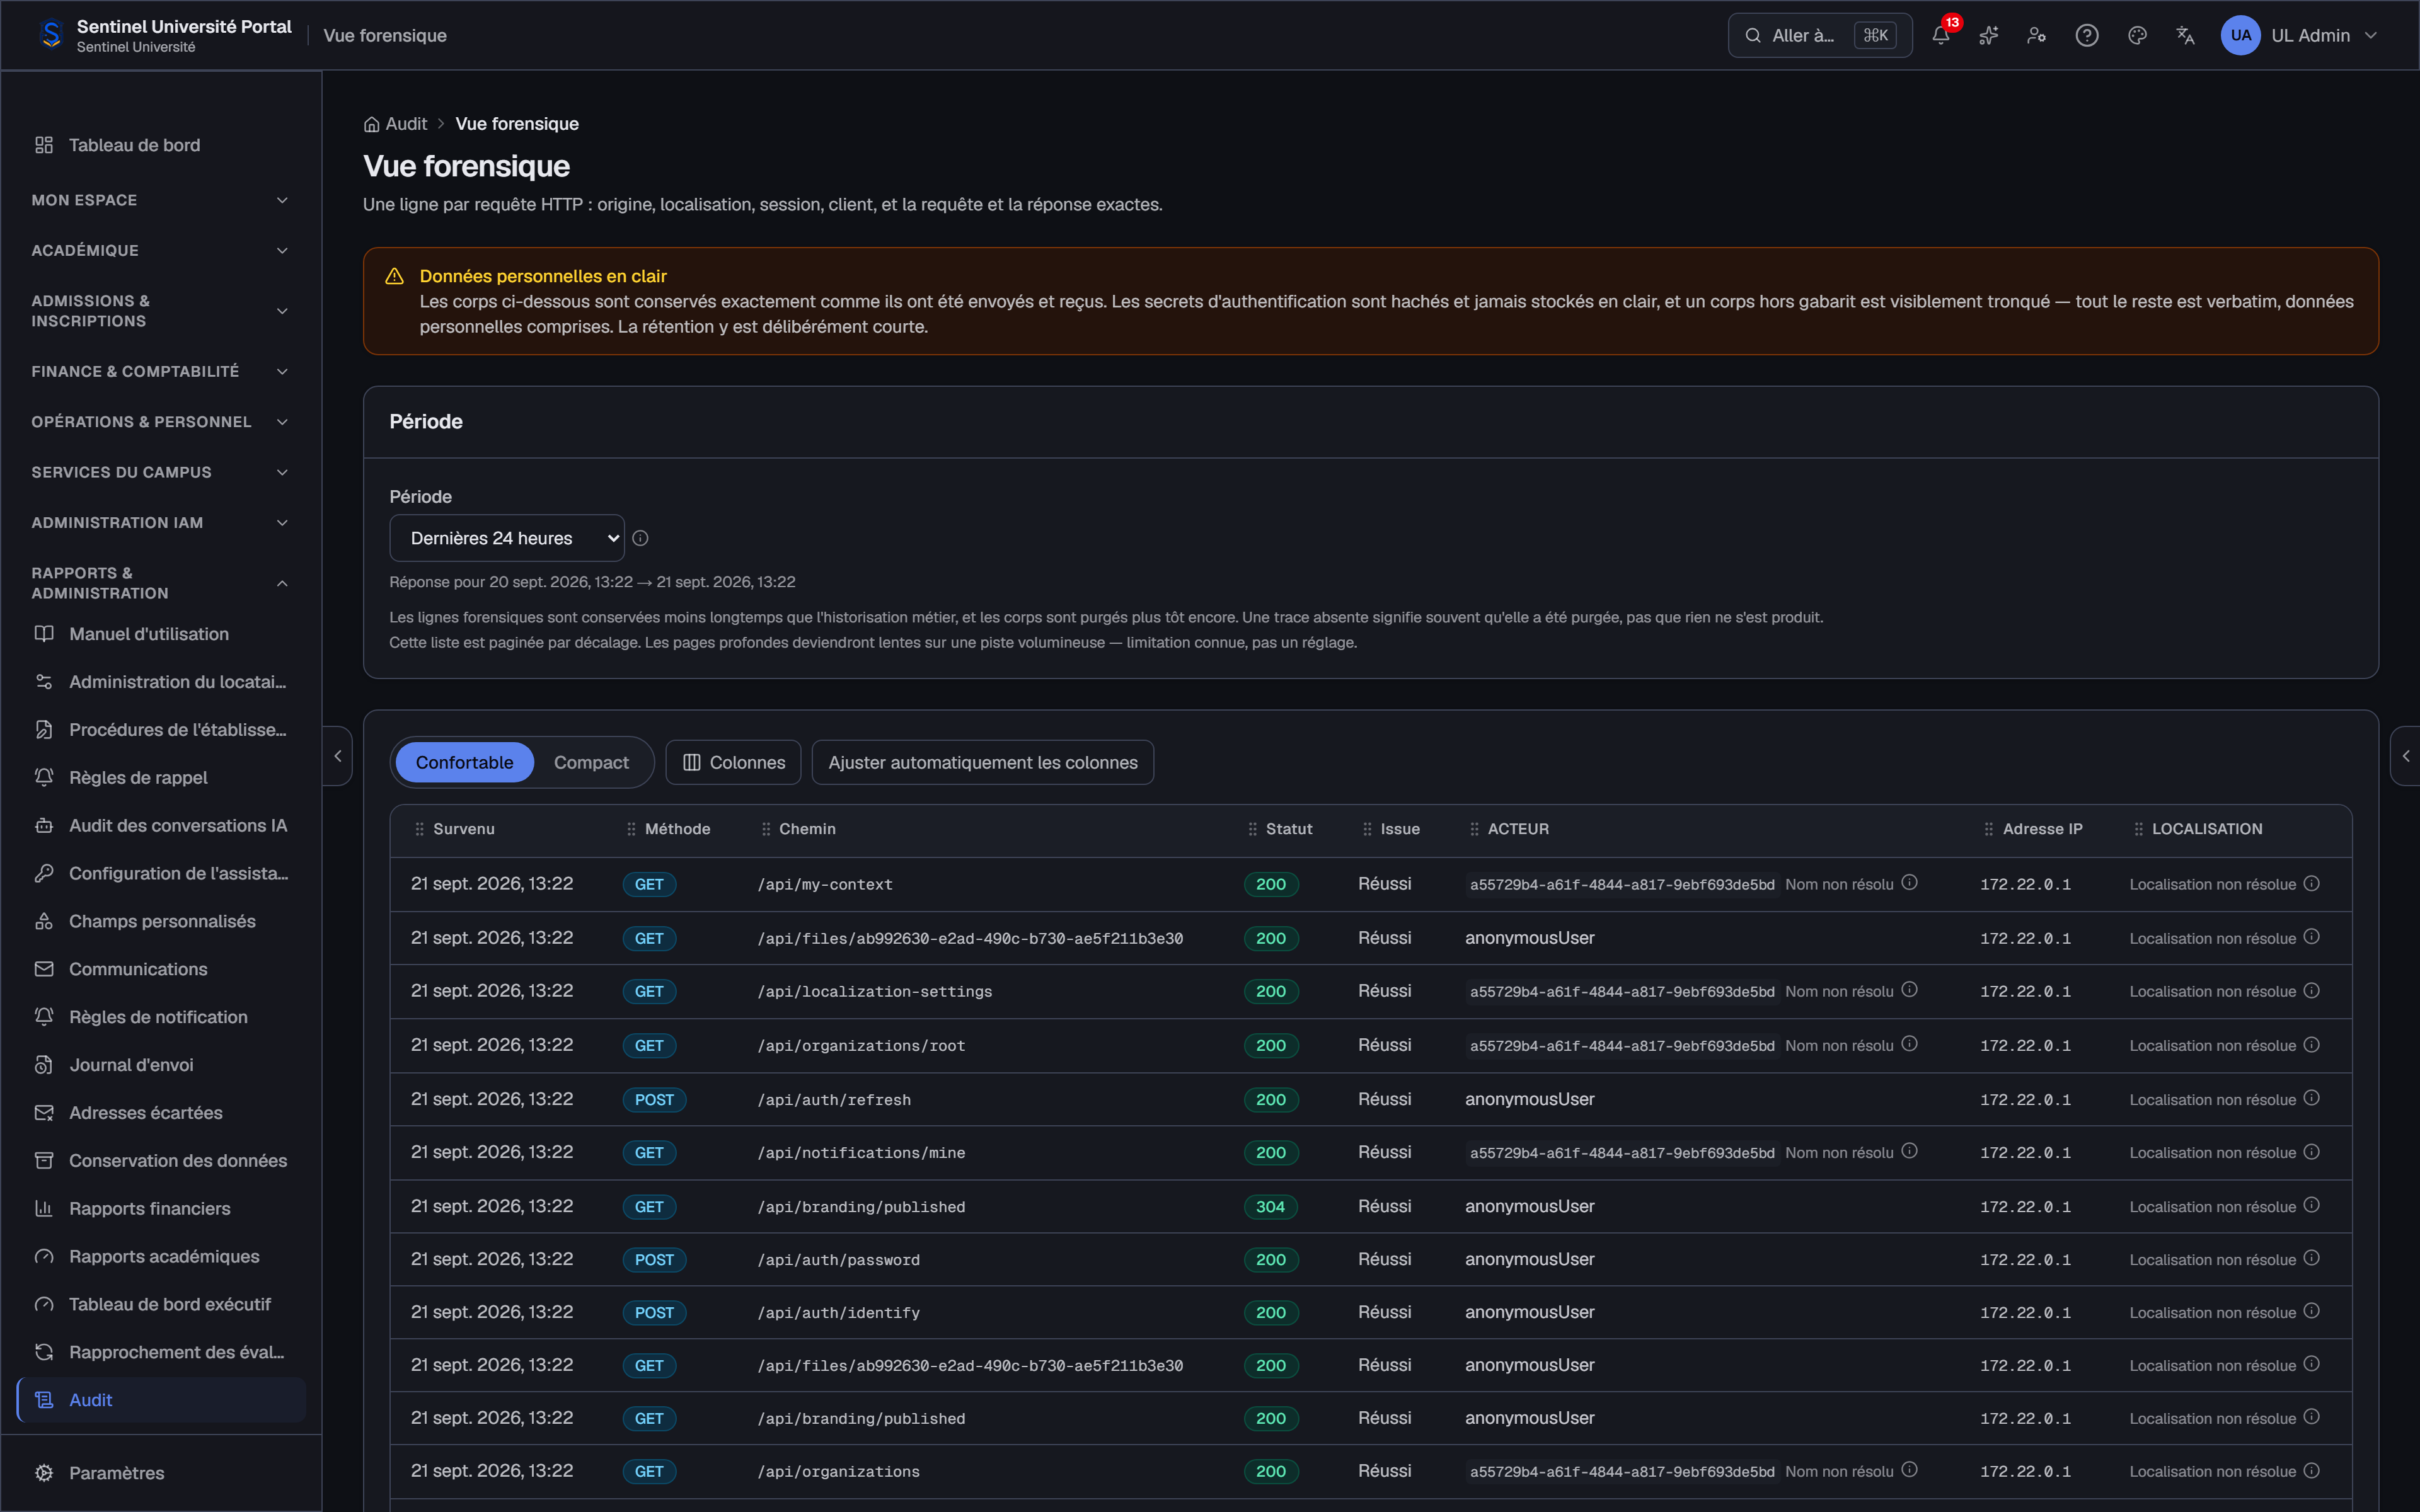Image resolution: width=2420 pixels, height=1512 pixels.
Task: Click localisation info icon in /api/auth/refresh row
Action: [x=2311, y=1097]
